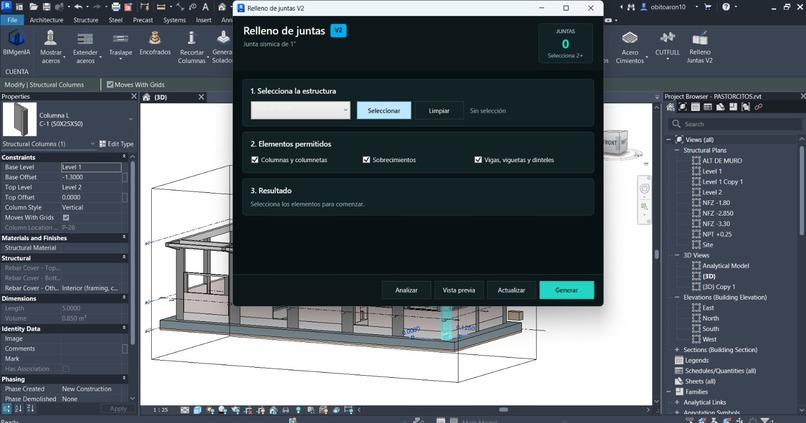Screen dimensions: 806x423
Task: Open the structure selection combo box
Action: [300, 111]
